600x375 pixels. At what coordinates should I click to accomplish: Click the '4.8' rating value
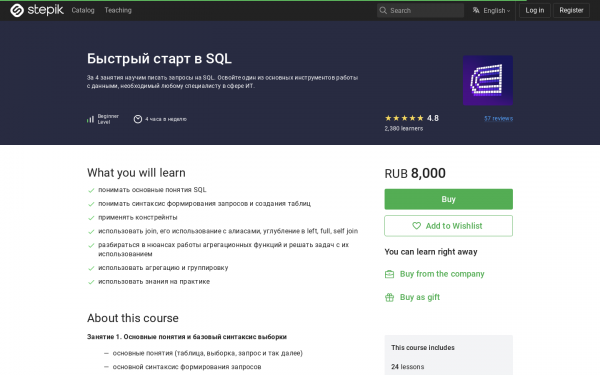click(433, 118)
